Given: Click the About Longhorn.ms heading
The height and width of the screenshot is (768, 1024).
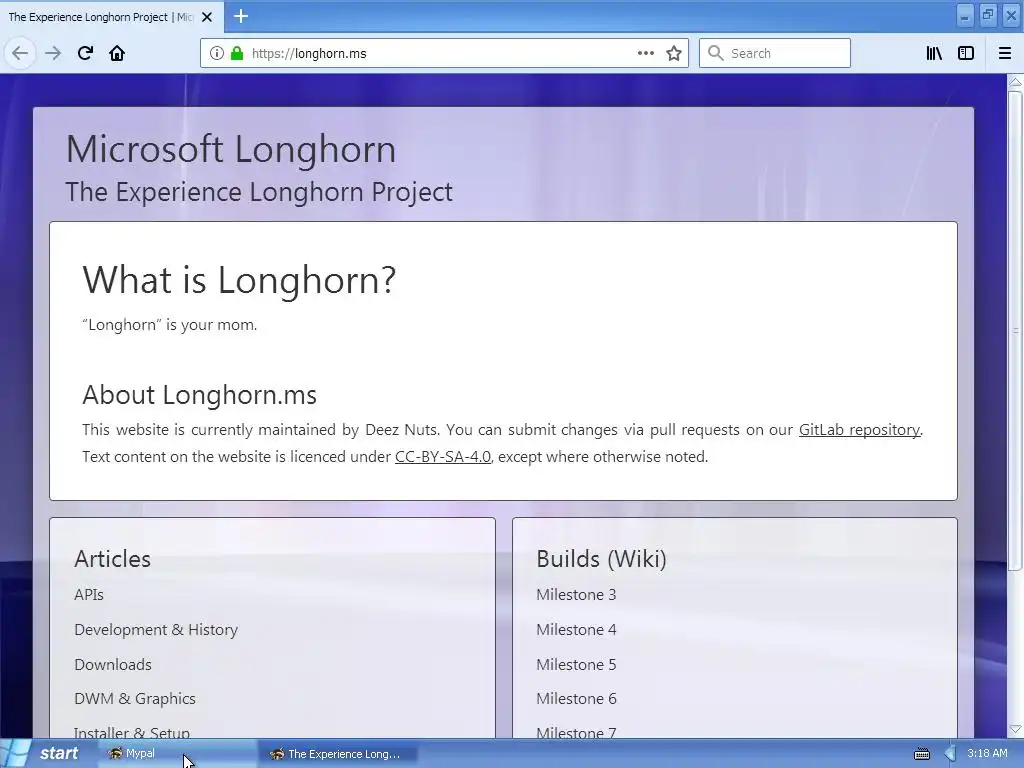Looking at the screenshot, I should (199, 395).
